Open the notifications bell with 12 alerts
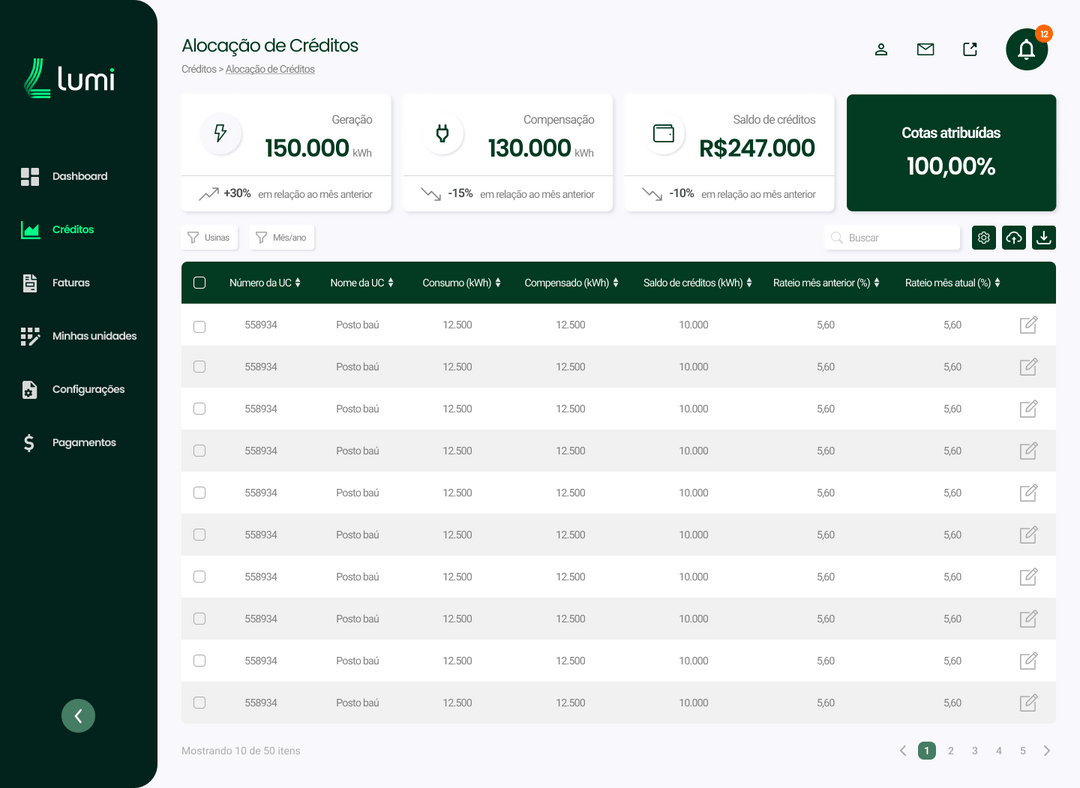The image size is (1080, 788). point(1027,49)
